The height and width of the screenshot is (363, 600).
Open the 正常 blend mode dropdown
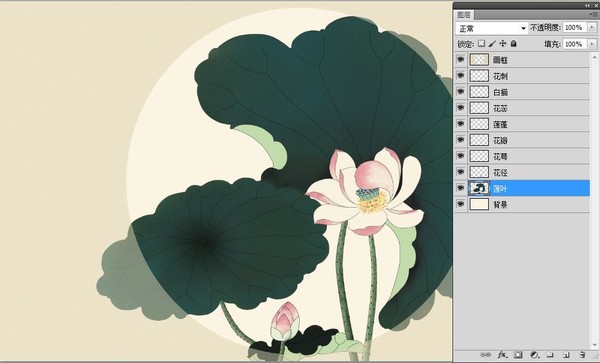(x=492, y=28)
